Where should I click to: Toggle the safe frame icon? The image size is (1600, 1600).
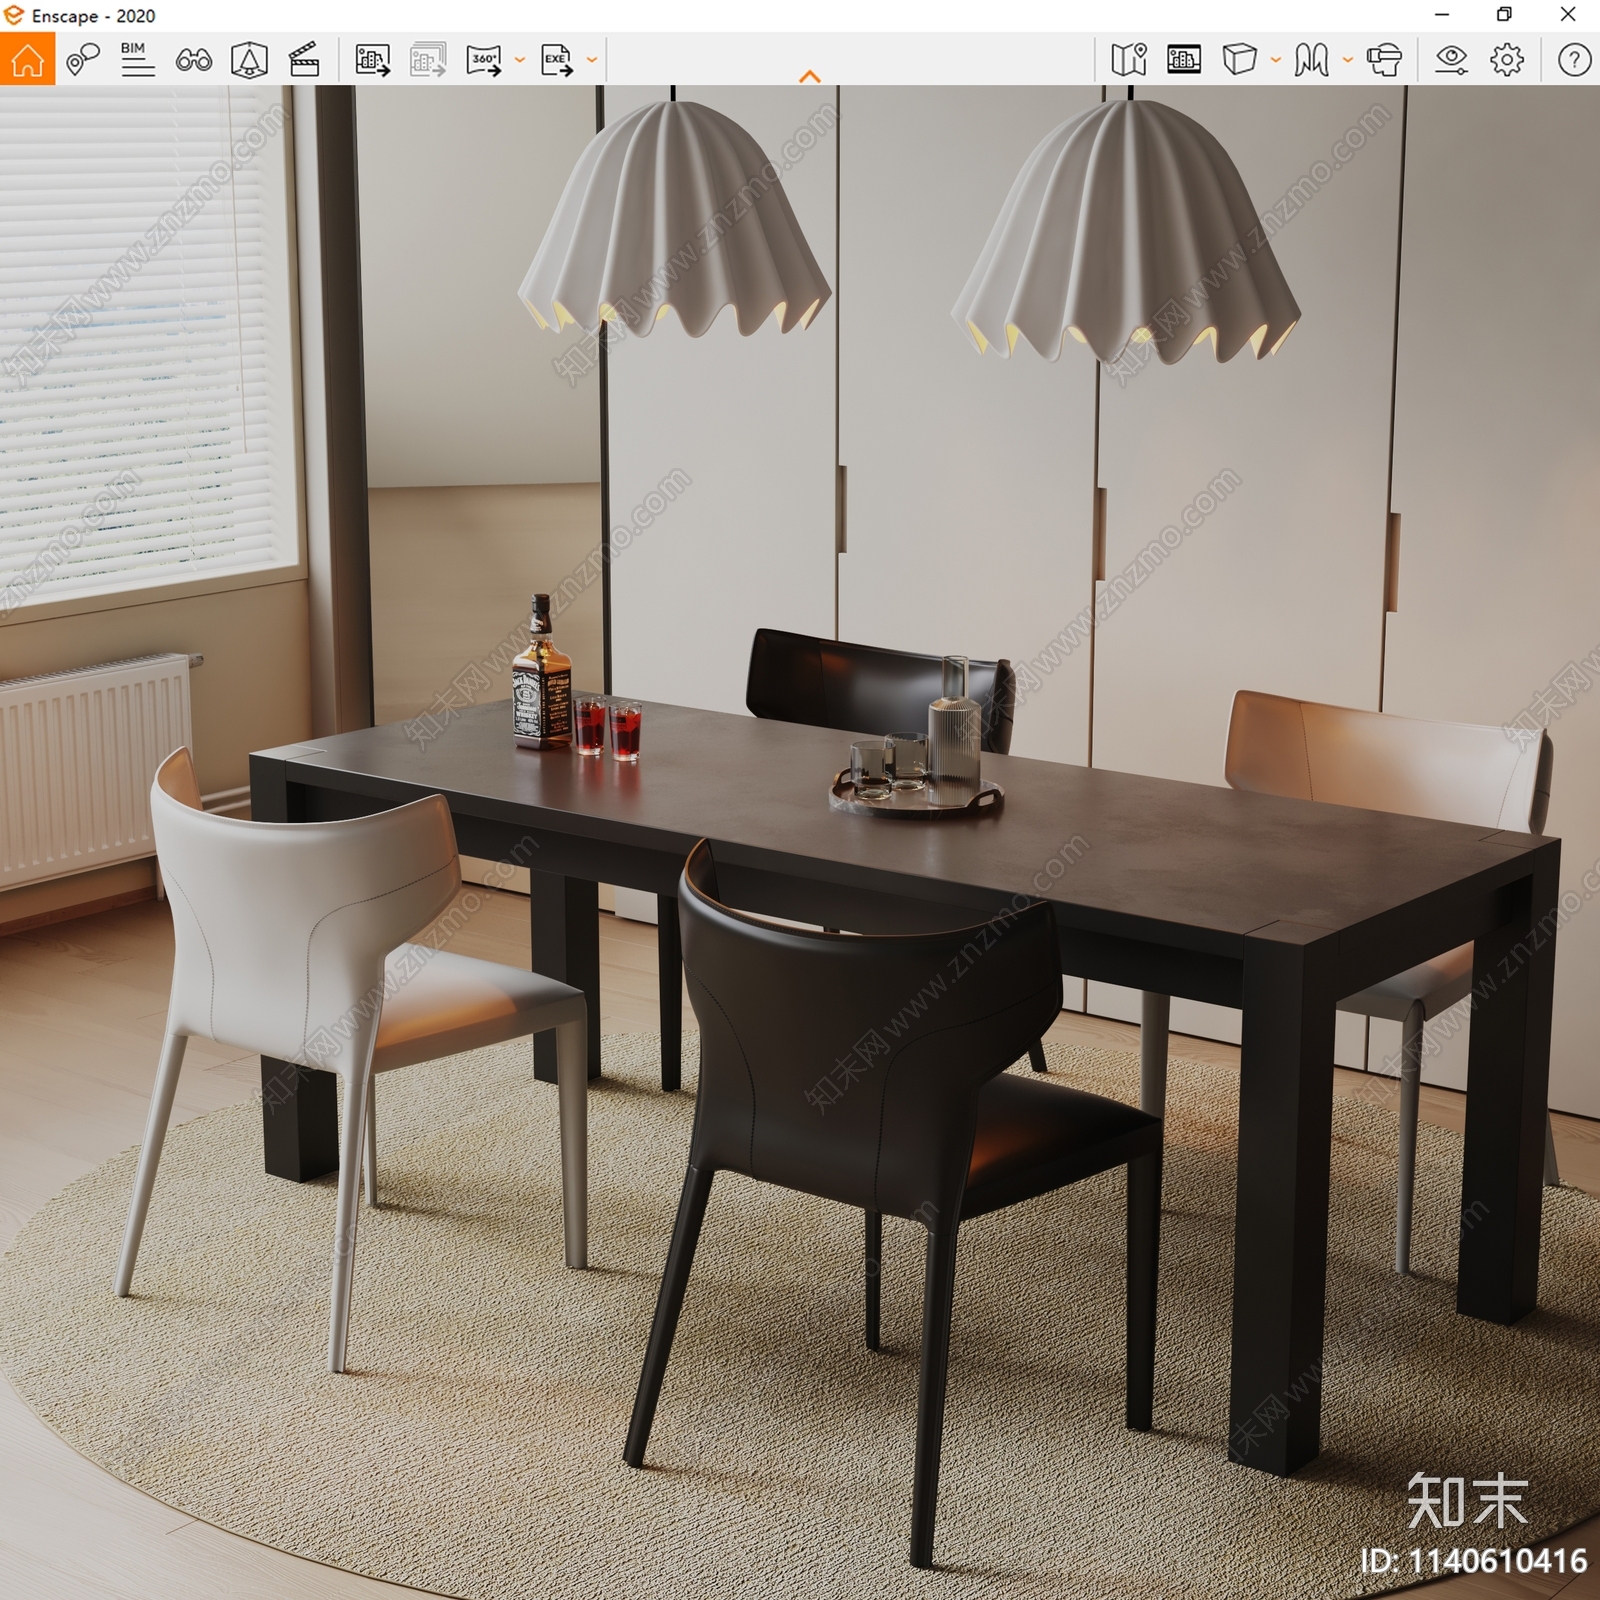tap(249, 60)
